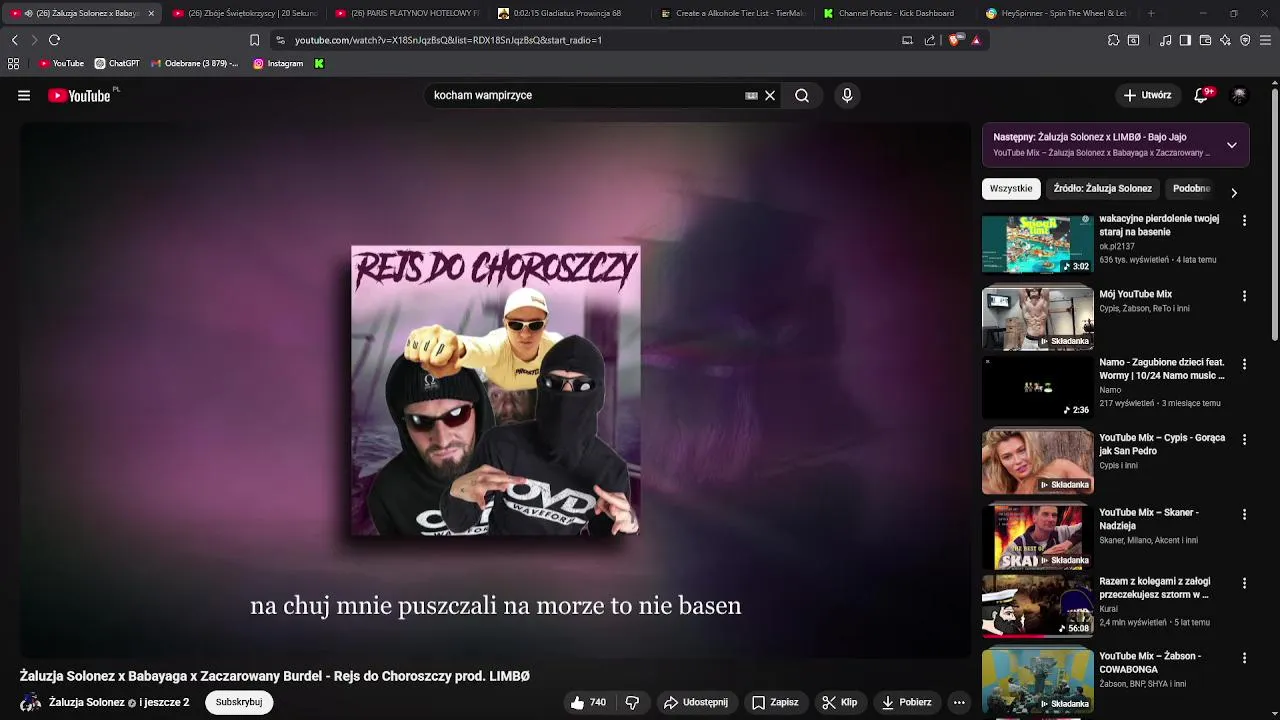Clear the search query with X
Viewport: 1280px width, 720px height.
770,96
